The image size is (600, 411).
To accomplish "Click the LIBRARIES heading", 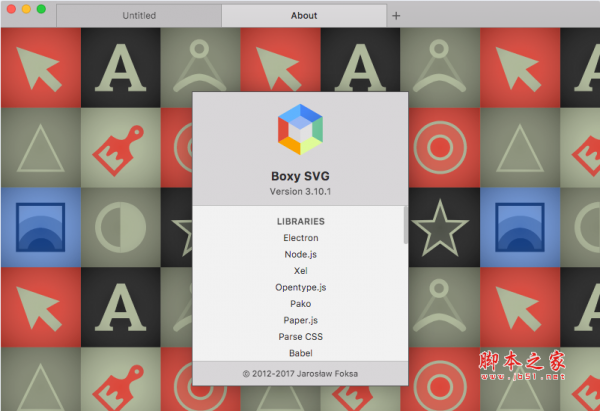I will (301, 222).
